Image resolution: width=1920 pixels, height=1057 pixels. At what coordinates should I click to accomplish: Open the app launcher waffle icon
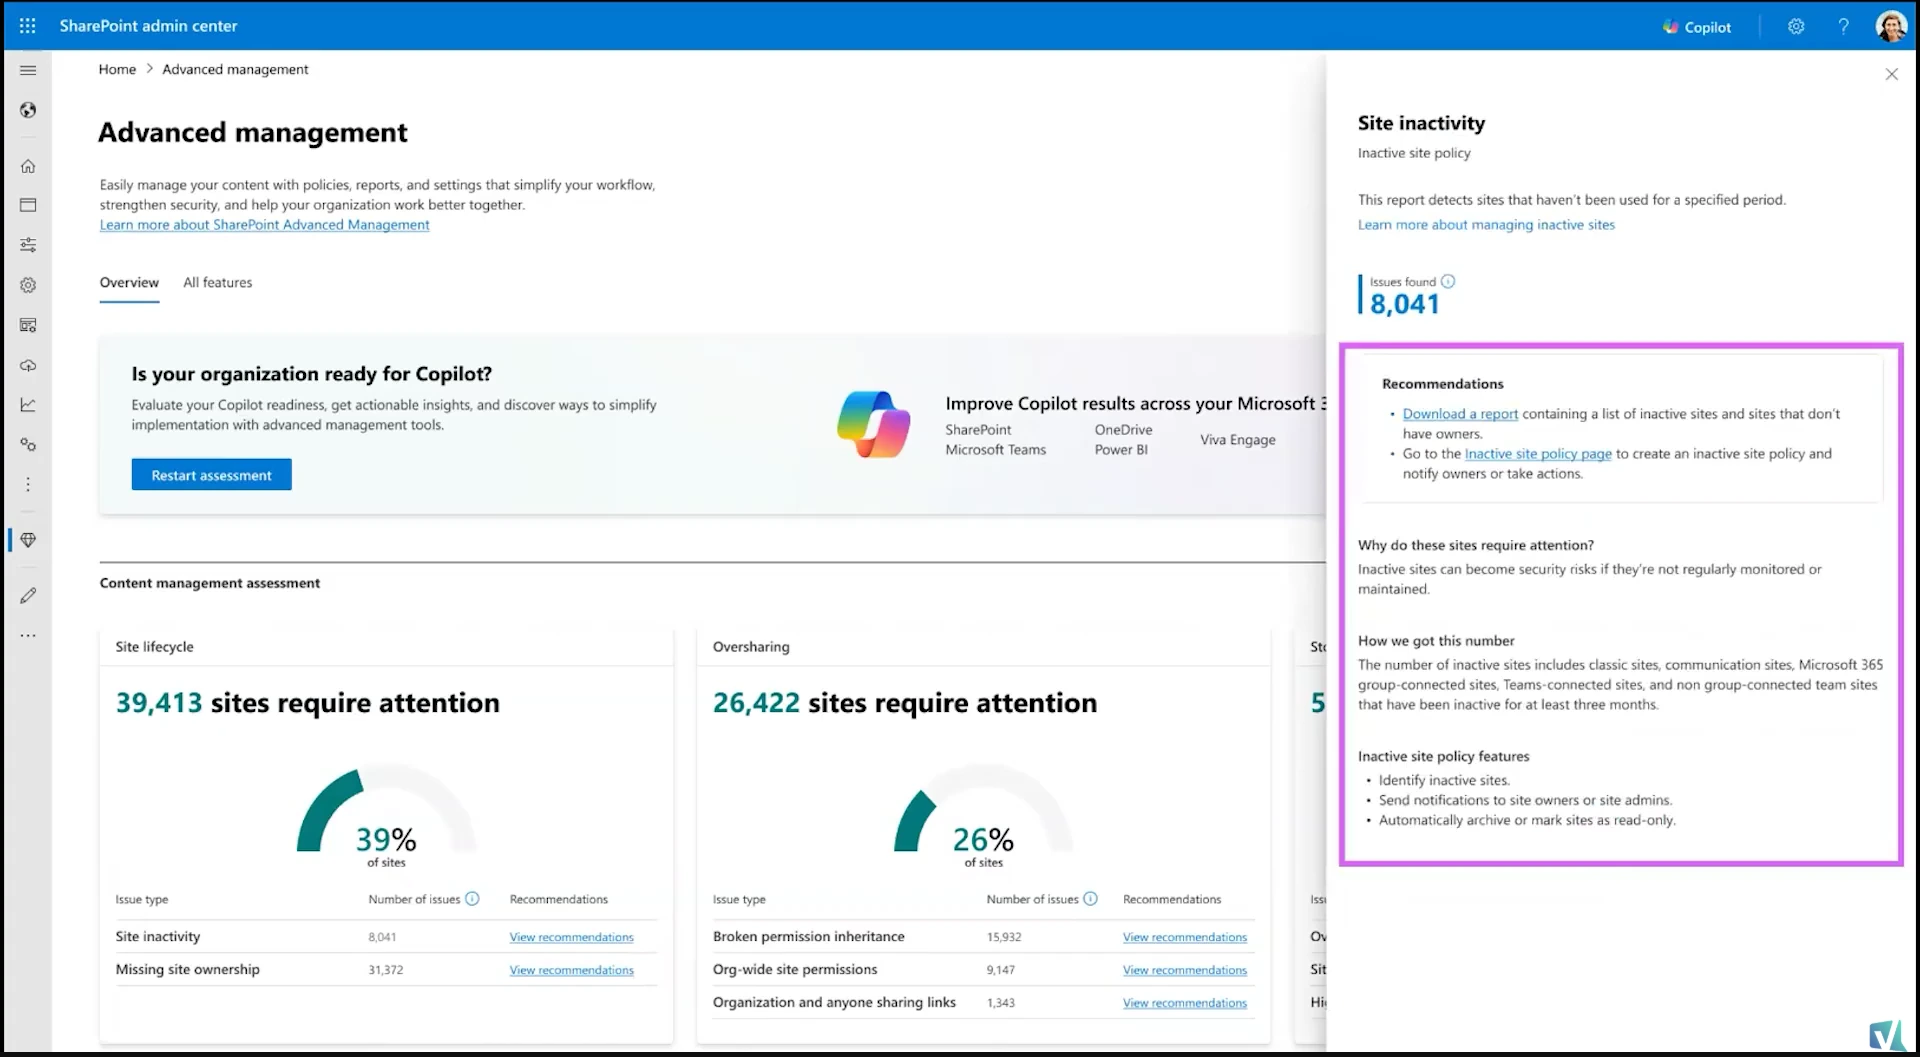click(28, 26)
